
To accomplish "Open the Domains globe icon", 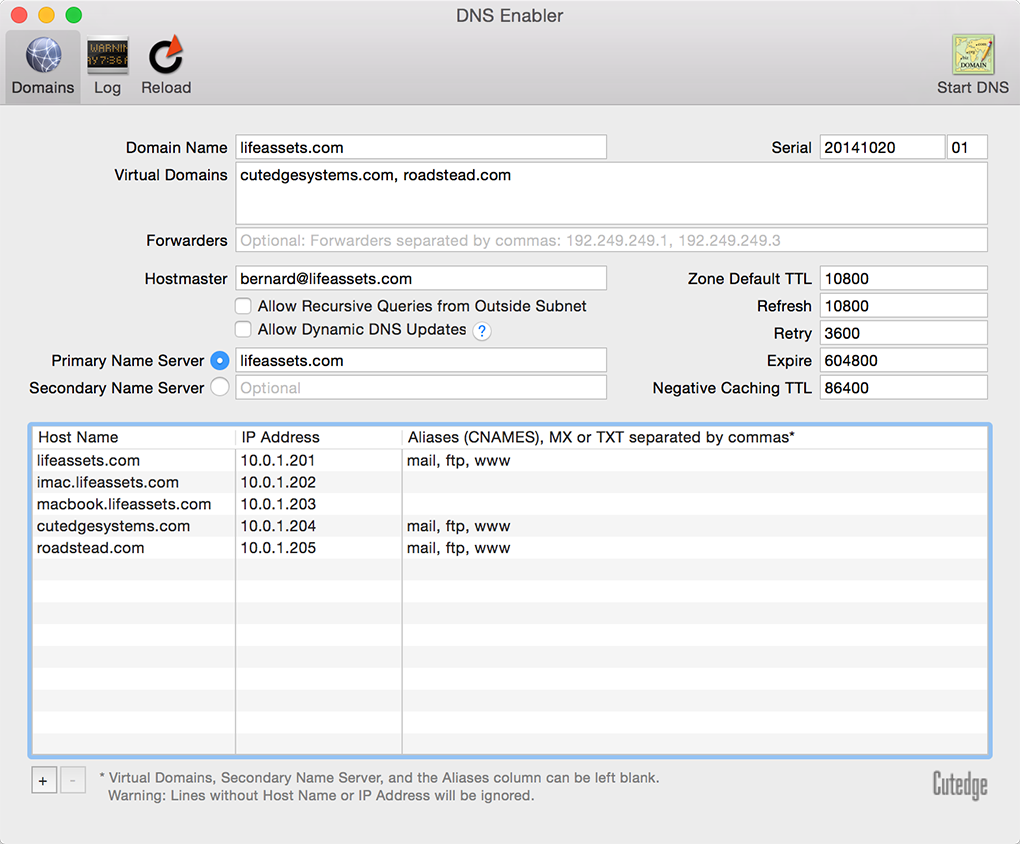I will pyautogui.click(x=43, y=55).
